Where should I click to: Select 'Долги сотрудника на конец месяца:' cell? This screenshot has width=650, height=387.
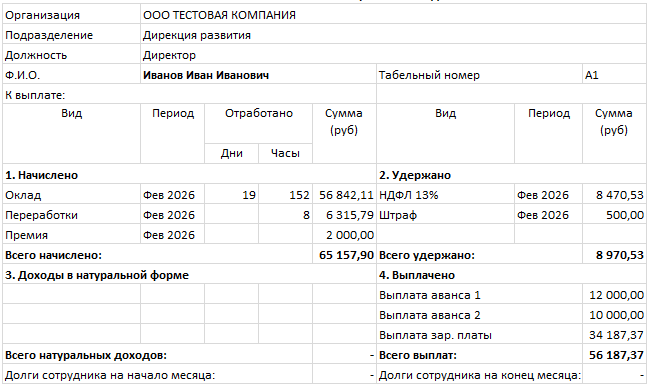point(479,375)
